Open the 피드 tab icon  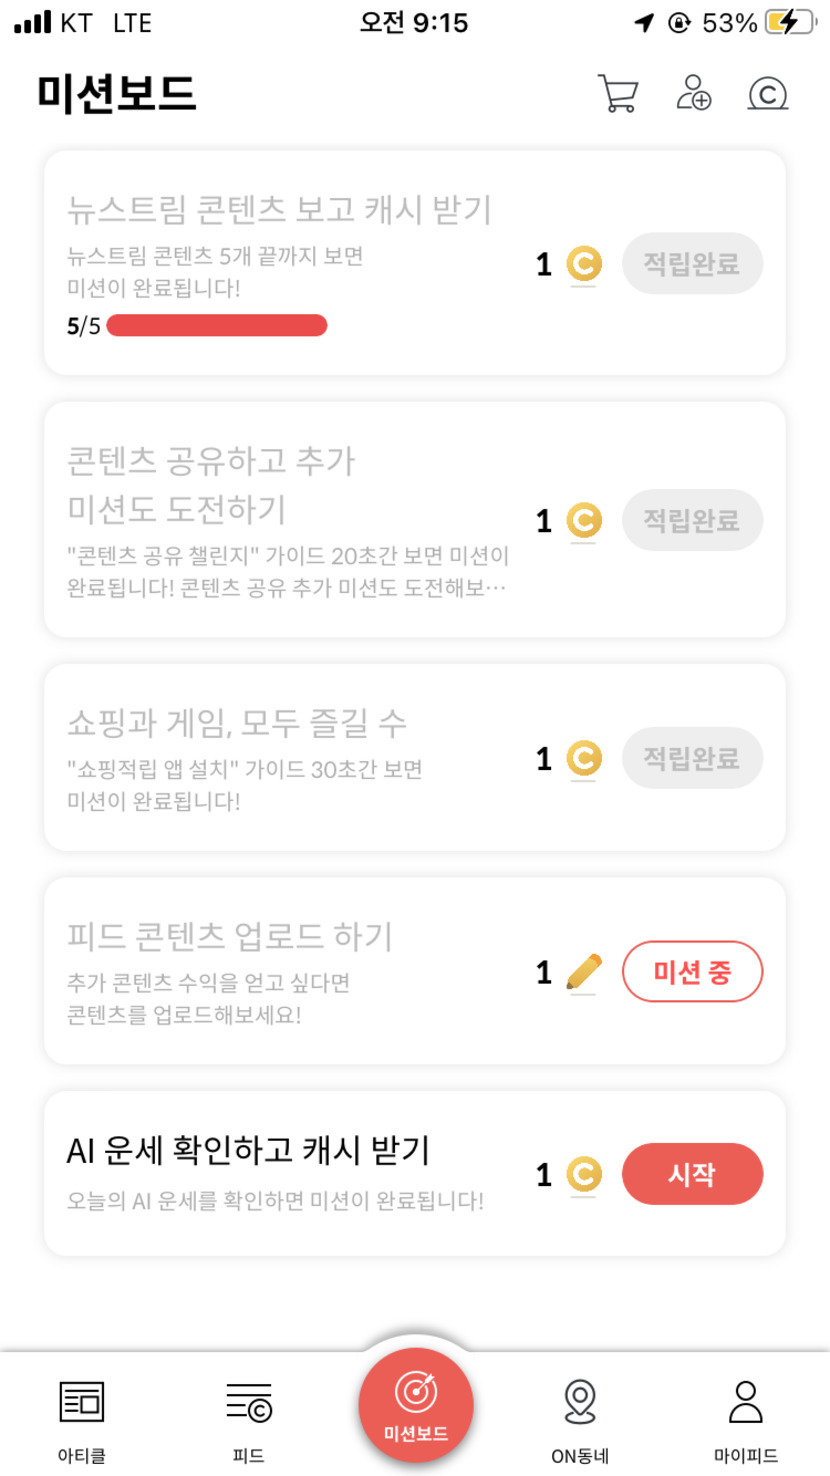[248, 1403]
